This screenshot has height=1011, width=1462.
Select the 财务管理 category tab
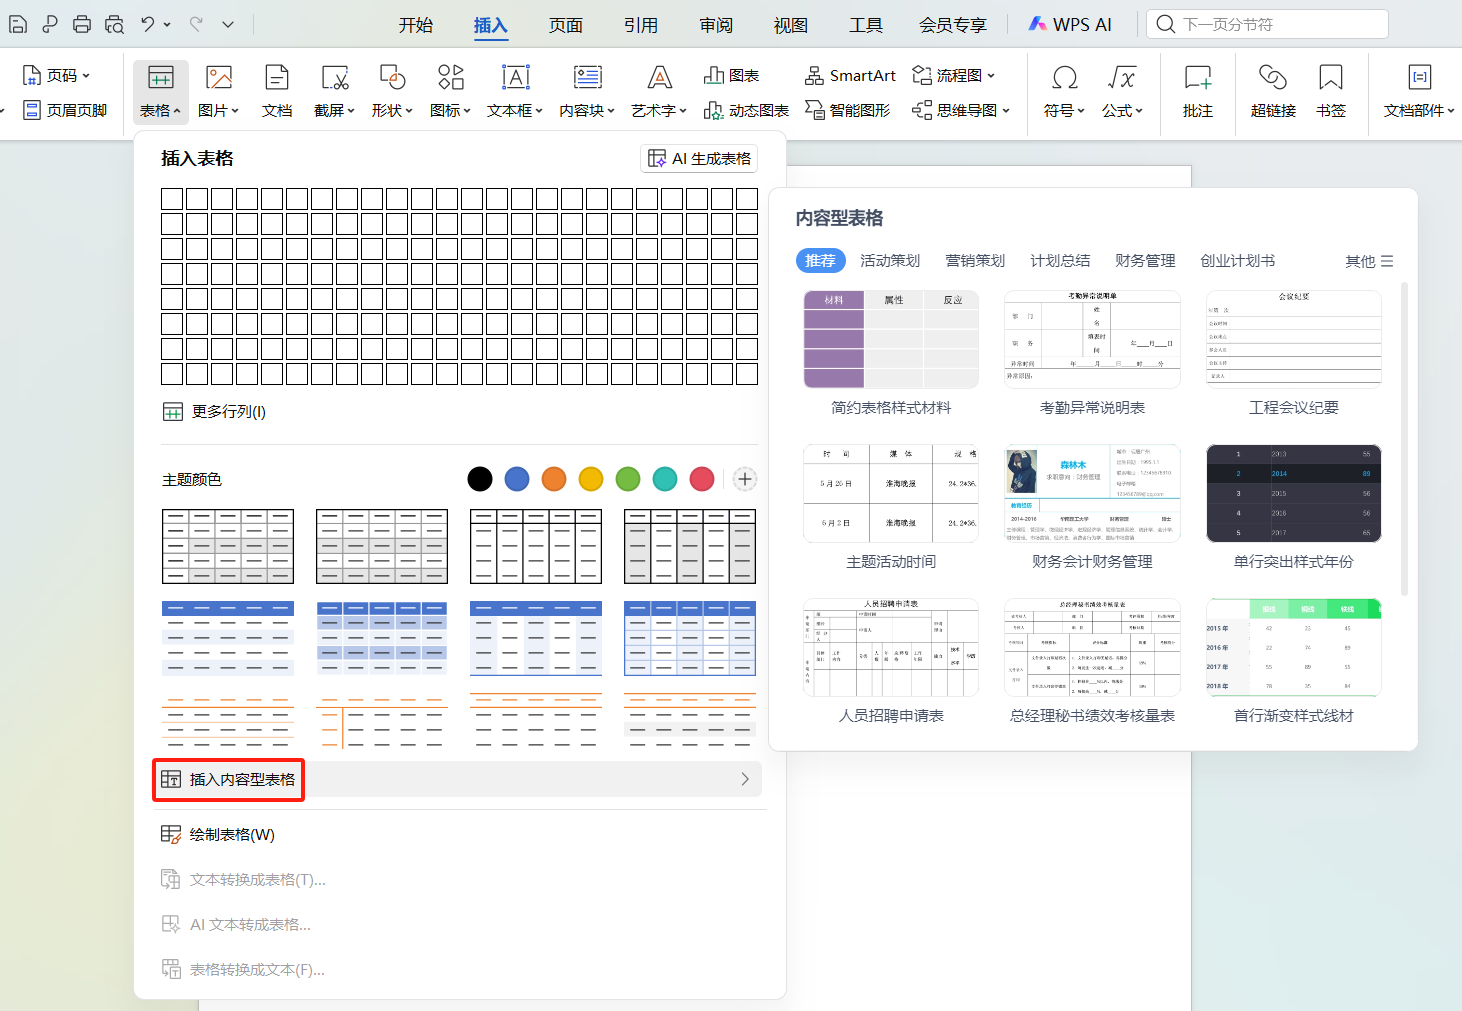[1144, 260]
